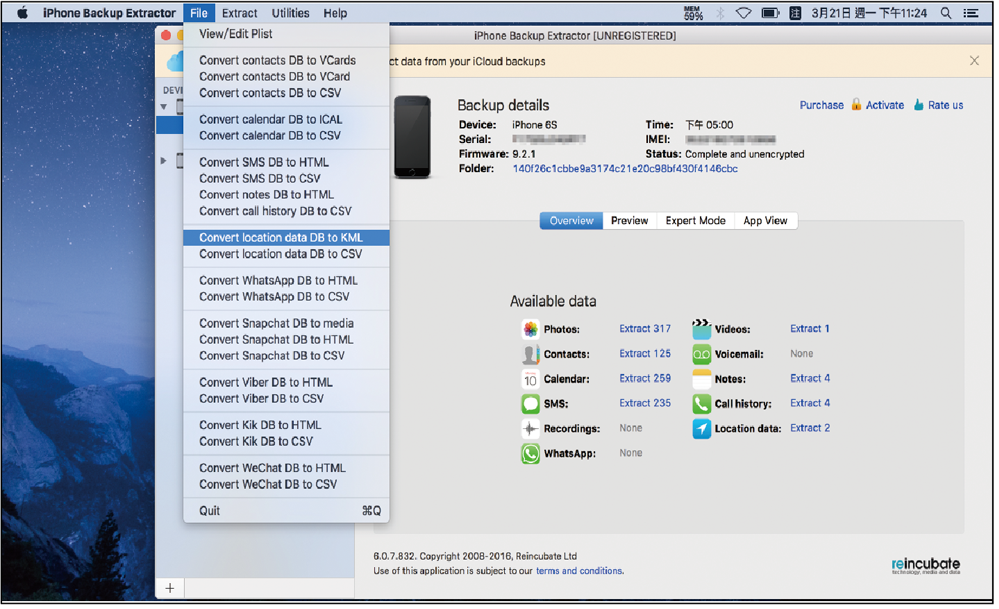Click the iPhone device thumbnail
This screenshot has height=609, width=999.
click(412, 136)
